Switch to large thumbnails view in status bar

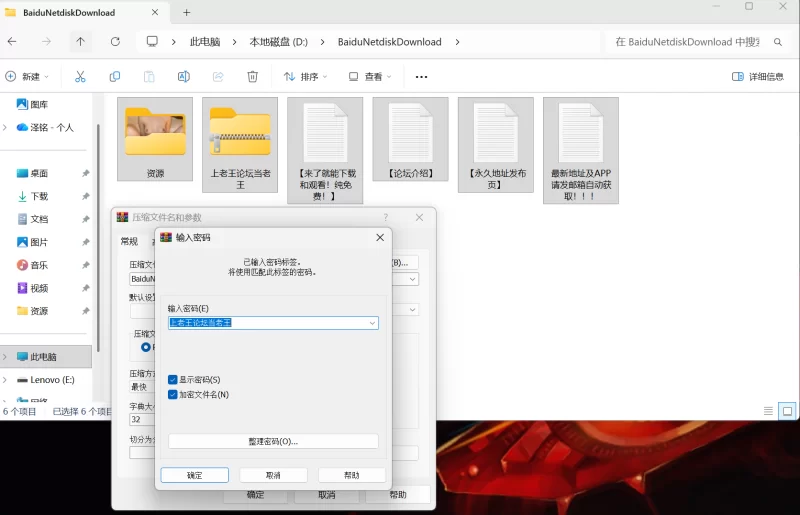click(x=787, y=411)
